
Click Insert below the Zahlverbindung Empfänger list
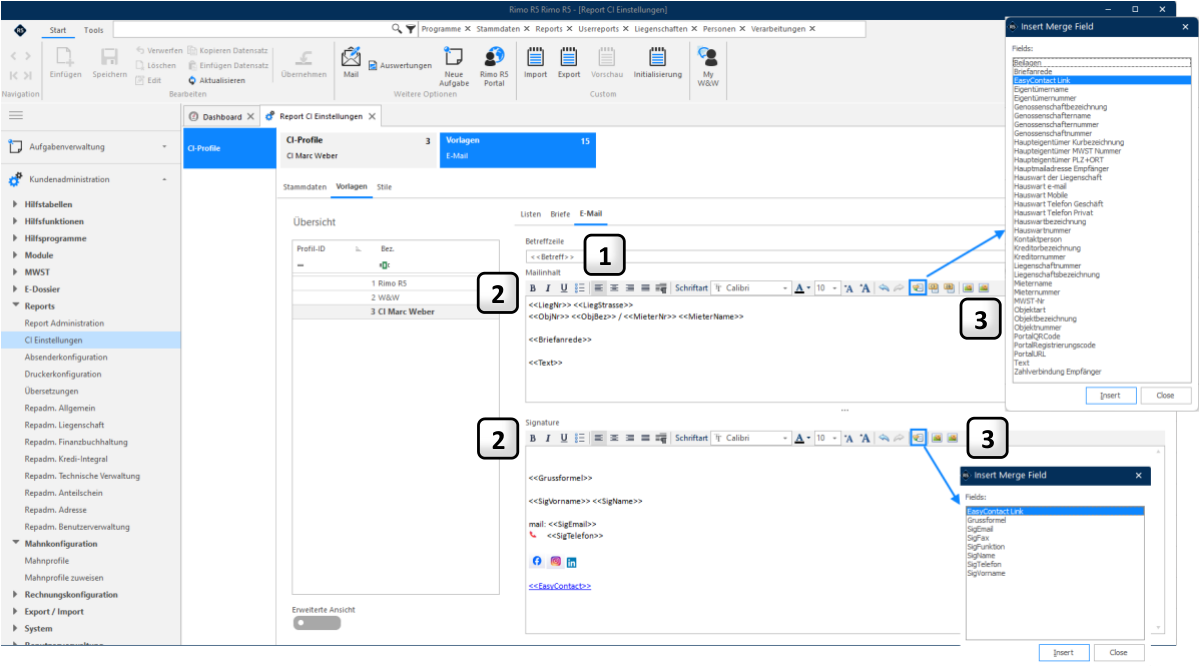pyautogui.click(x=1110, y=395)
